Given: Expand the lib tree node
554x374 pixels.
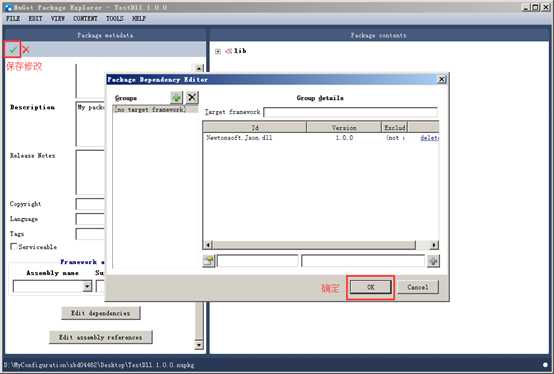Looking at the screenshot, I should point(218,52).
